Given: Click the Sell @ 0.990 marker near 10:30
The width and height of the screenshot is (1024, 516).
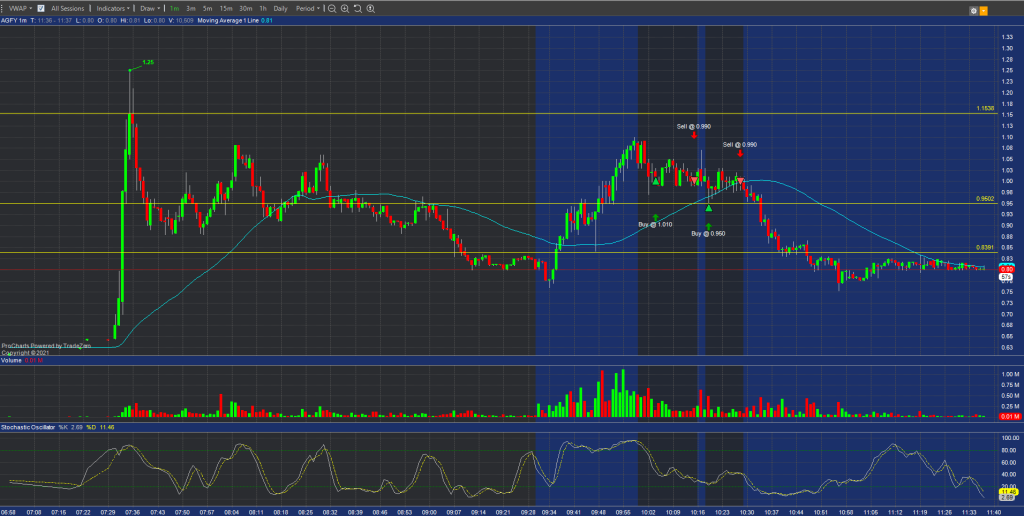Looking at the screenshot, I should click(x=739, y=144).
